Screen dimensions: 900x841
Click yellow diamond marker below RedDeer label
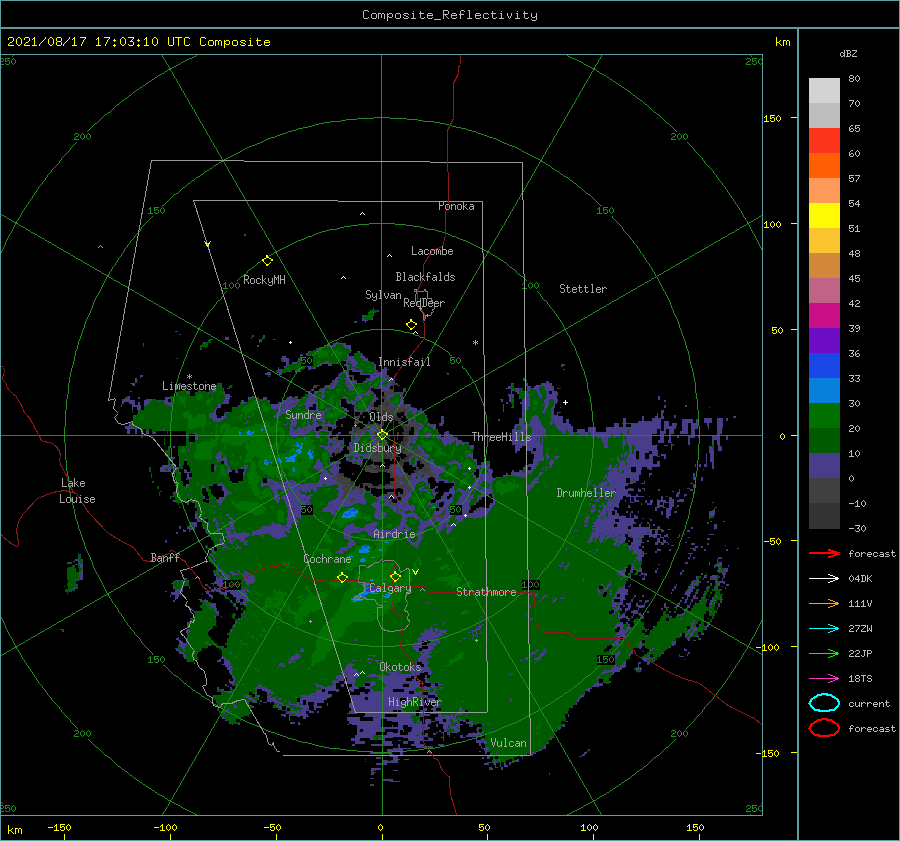pyautogui.click(x=412, y=325)
